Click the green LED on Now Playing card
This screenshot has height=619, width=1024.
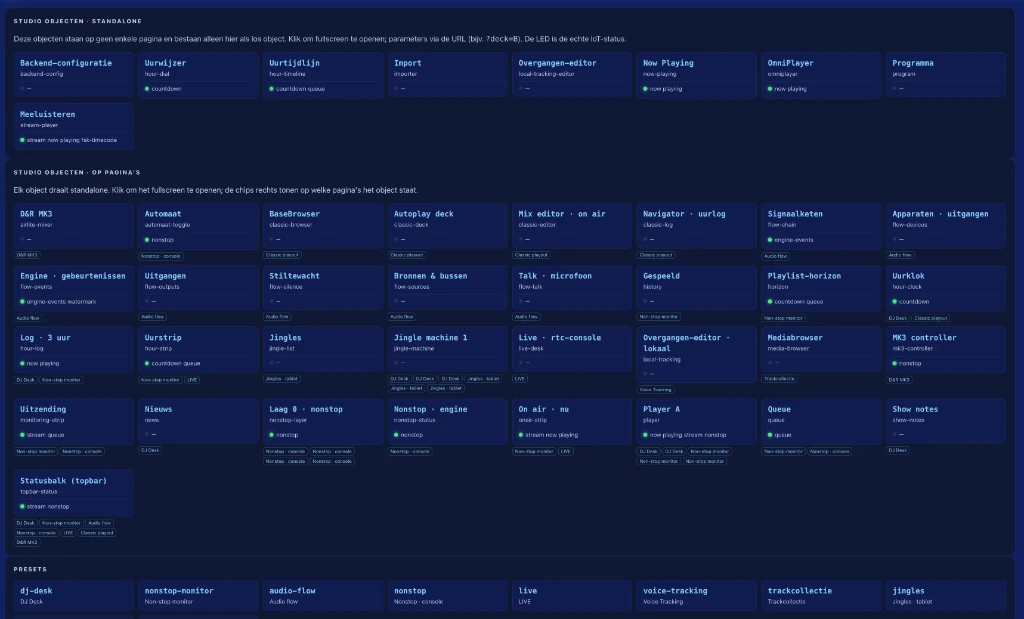click(645, 89)
